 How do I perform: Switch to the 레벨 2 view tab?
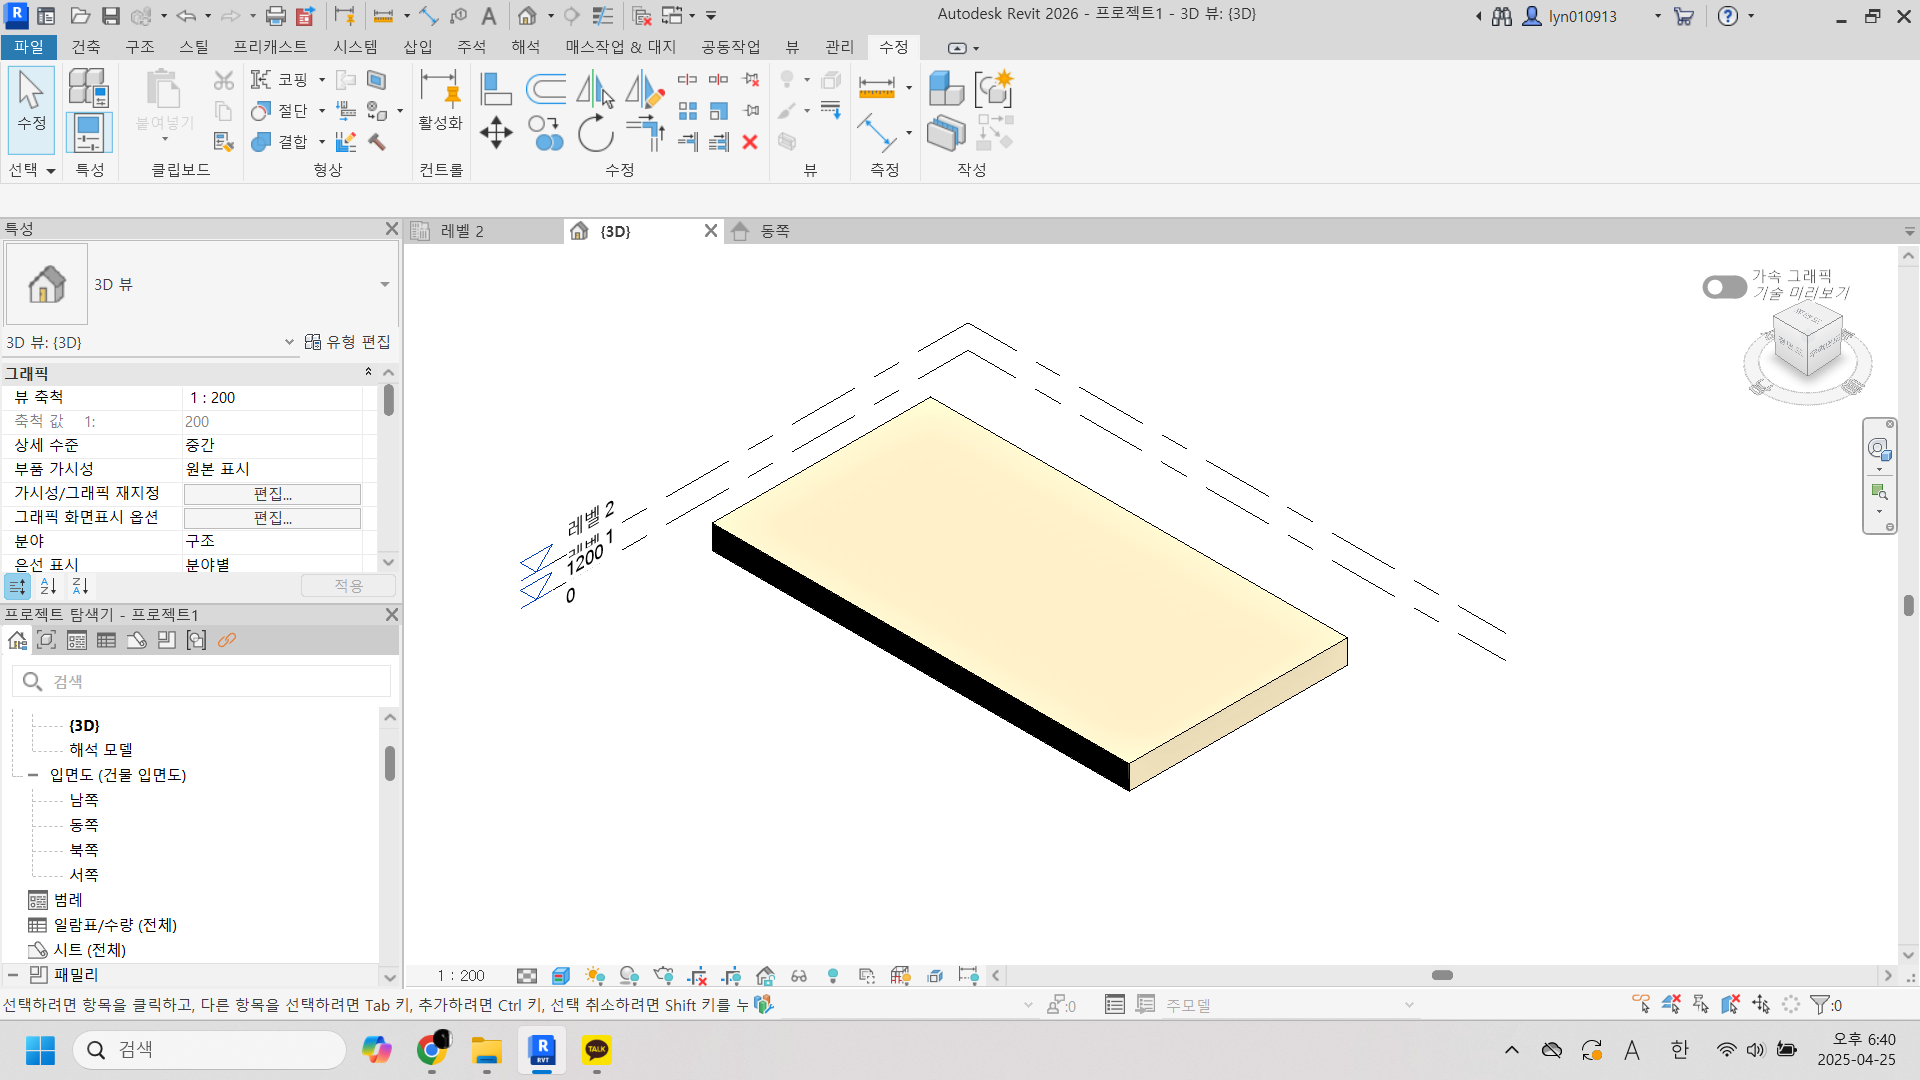click(462, 231)
